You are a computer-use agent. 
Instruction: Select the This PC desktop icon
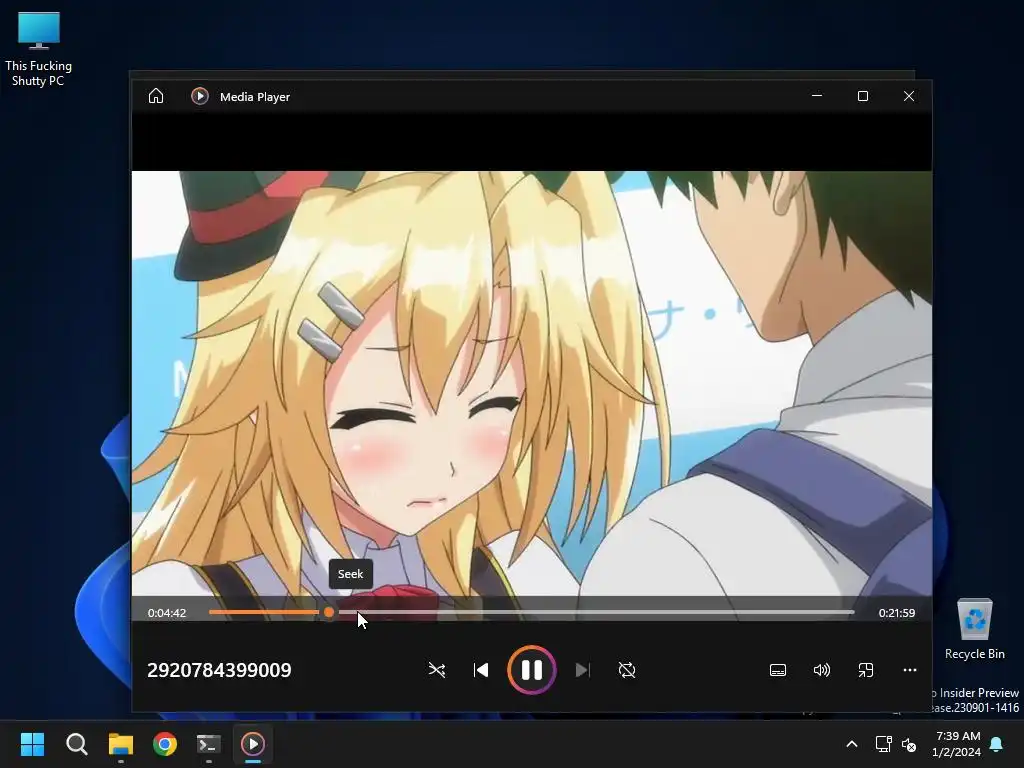[39, 49]
